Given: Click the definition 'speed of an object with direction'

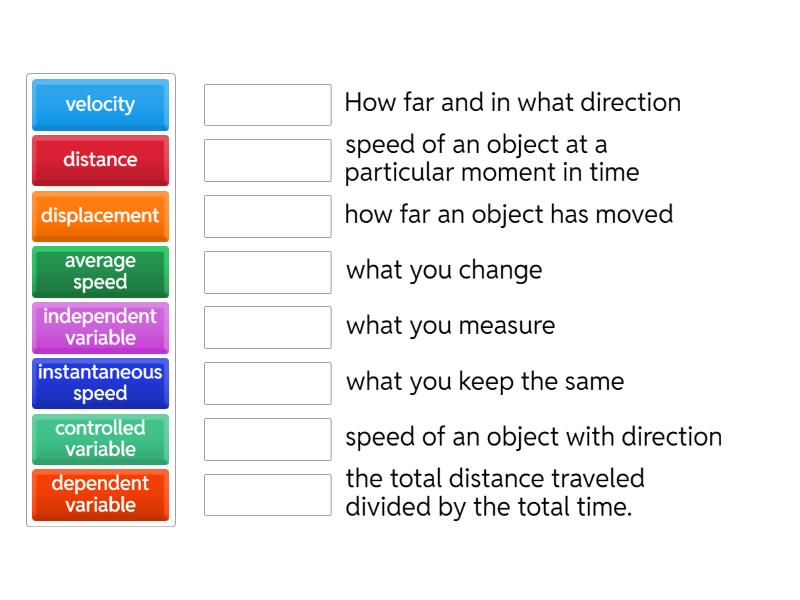Looking at the screenshot, I should [x=533, y=437].
